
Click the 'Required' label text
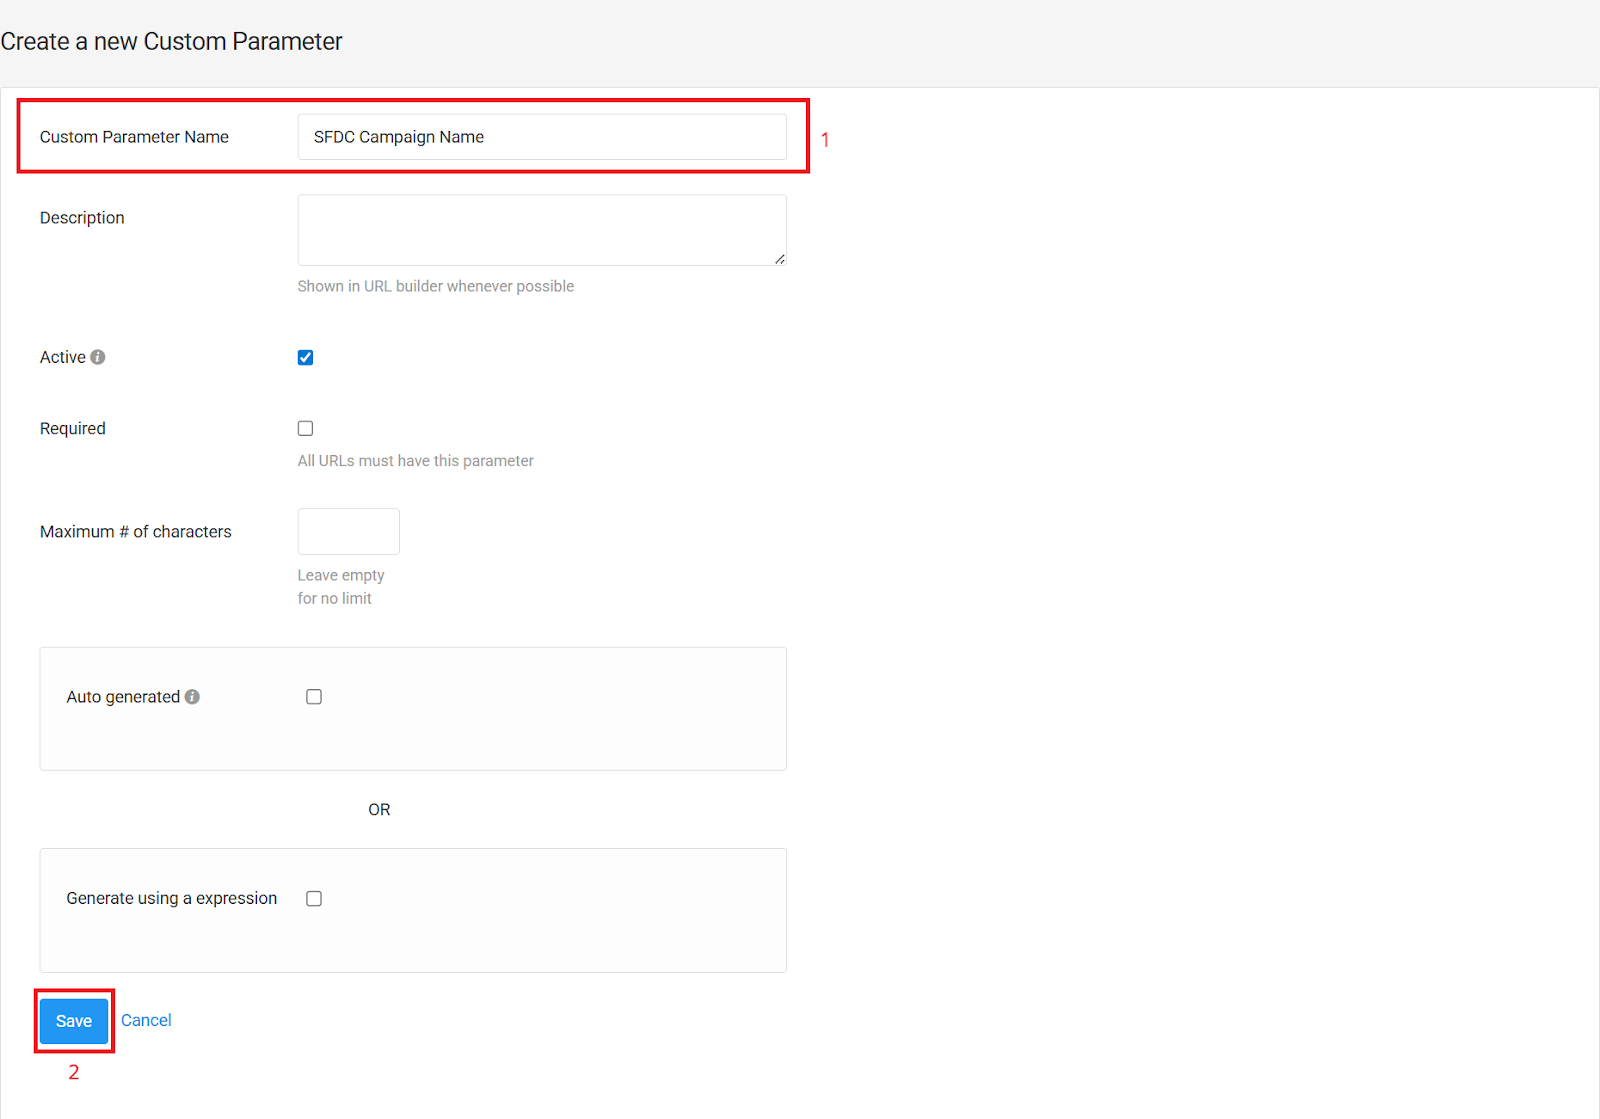[73, 428]
